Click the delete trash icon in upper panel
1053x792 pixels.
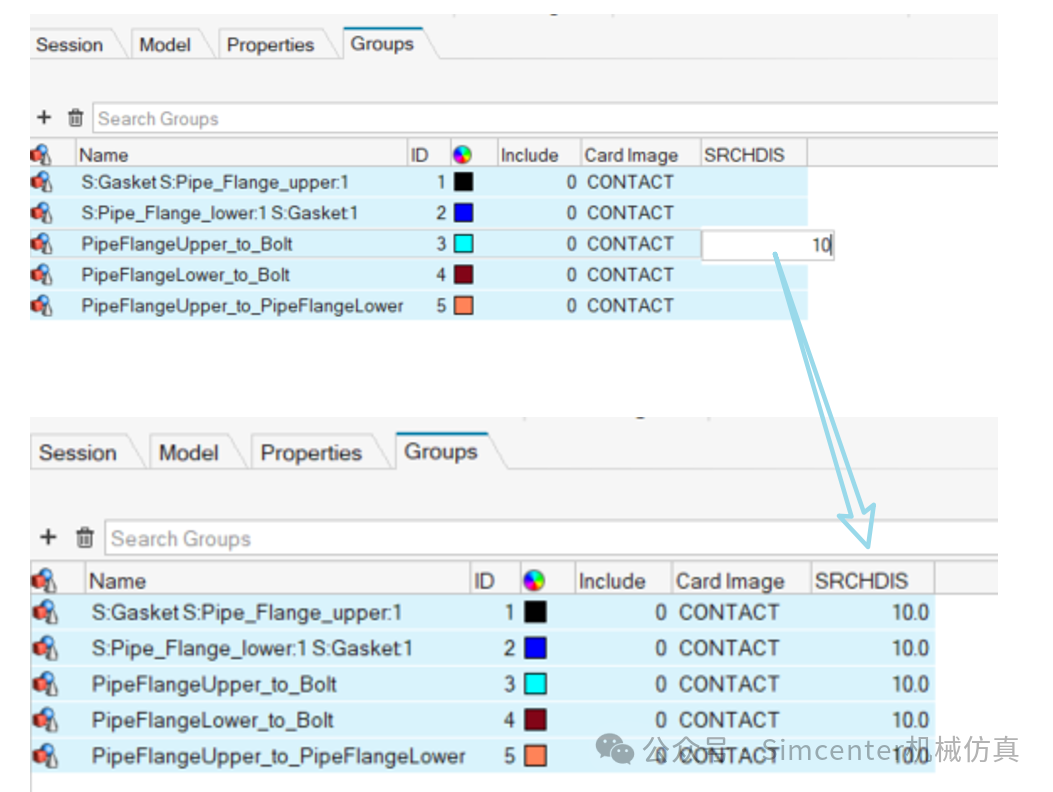pos(75,118)
